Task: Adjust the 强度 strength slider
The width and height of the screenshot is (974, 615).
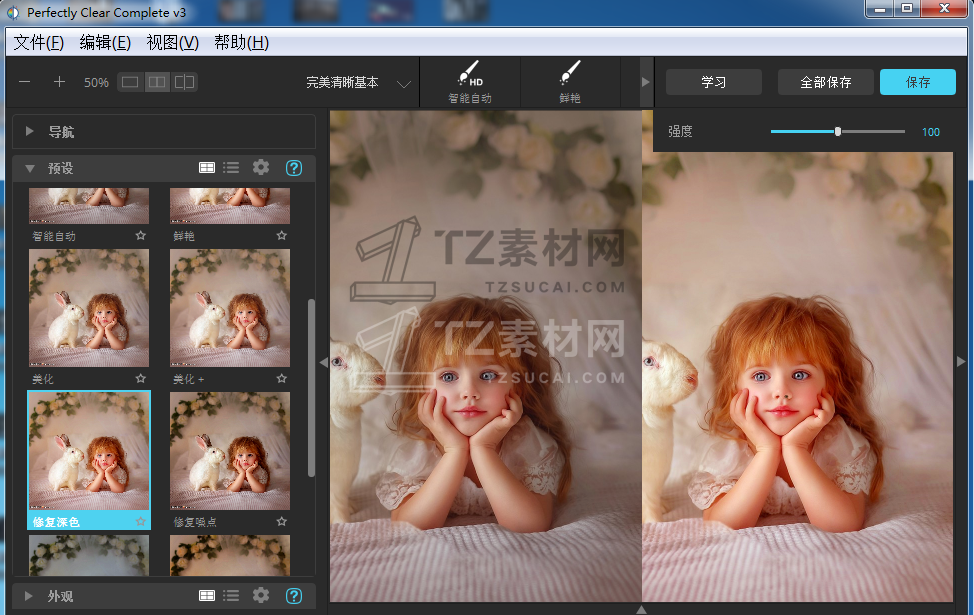Action: tap(837, 131)
